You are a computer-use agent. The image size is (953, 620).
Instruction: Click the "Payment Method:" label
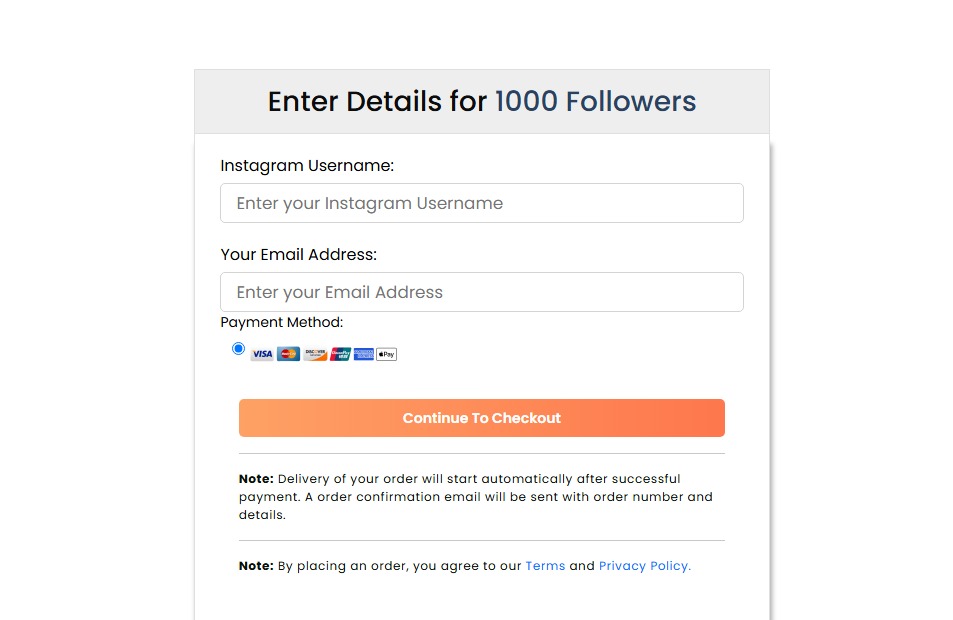(281, 323)
